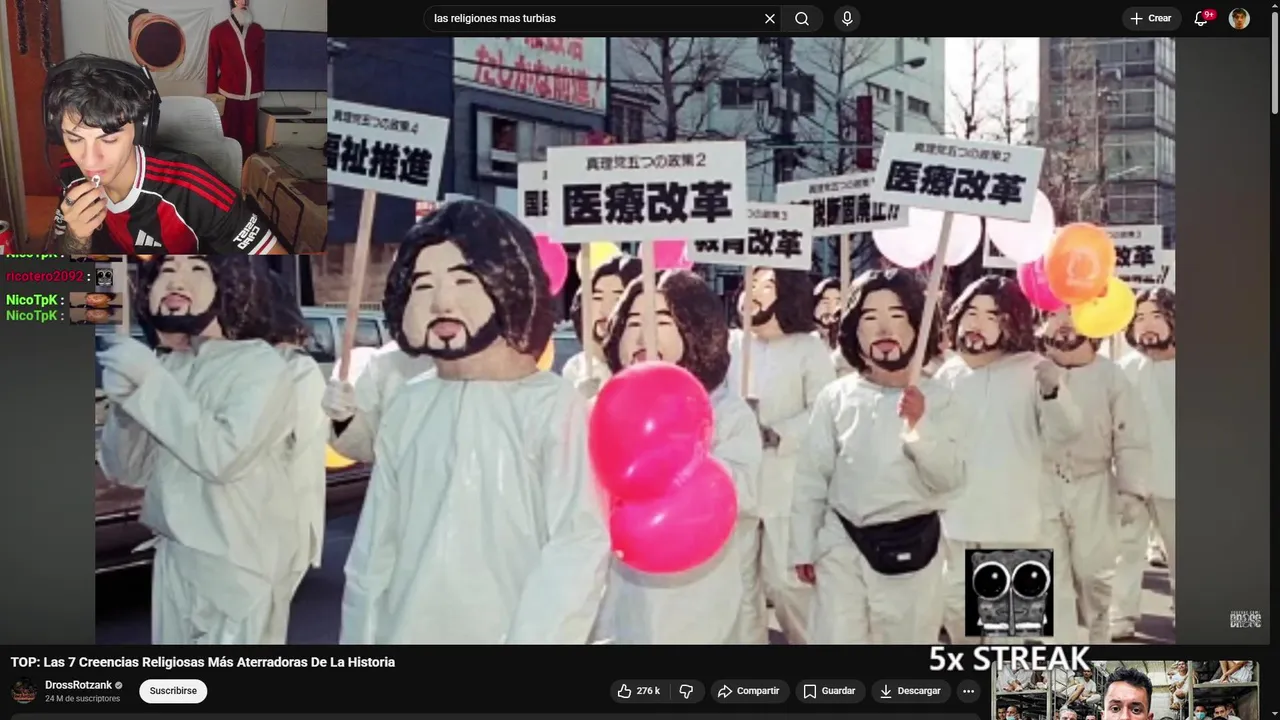Open the account avatar menu
Screen dimensions: 1280x720
[x=1239, y=18]
